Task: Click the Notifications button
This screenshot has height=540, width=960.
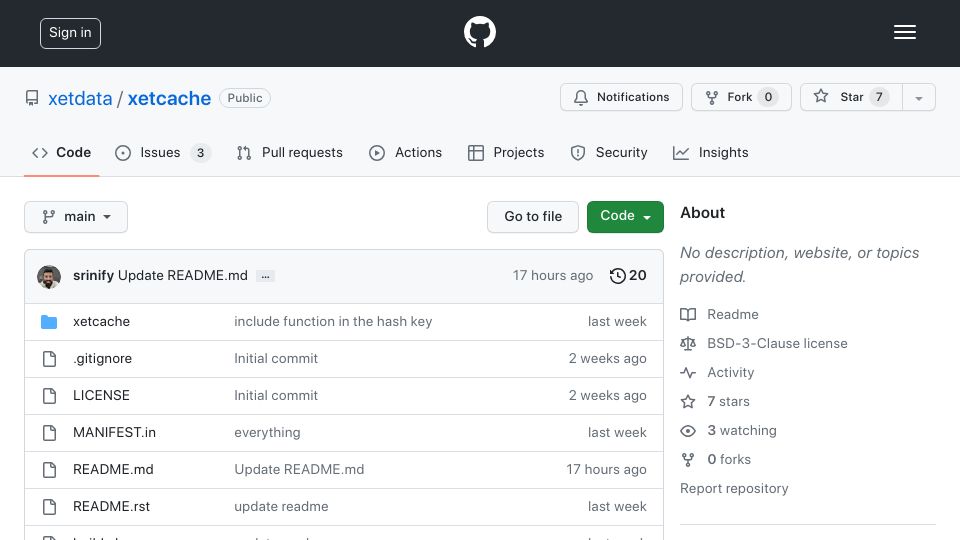Action: click(x=621, y=97)
